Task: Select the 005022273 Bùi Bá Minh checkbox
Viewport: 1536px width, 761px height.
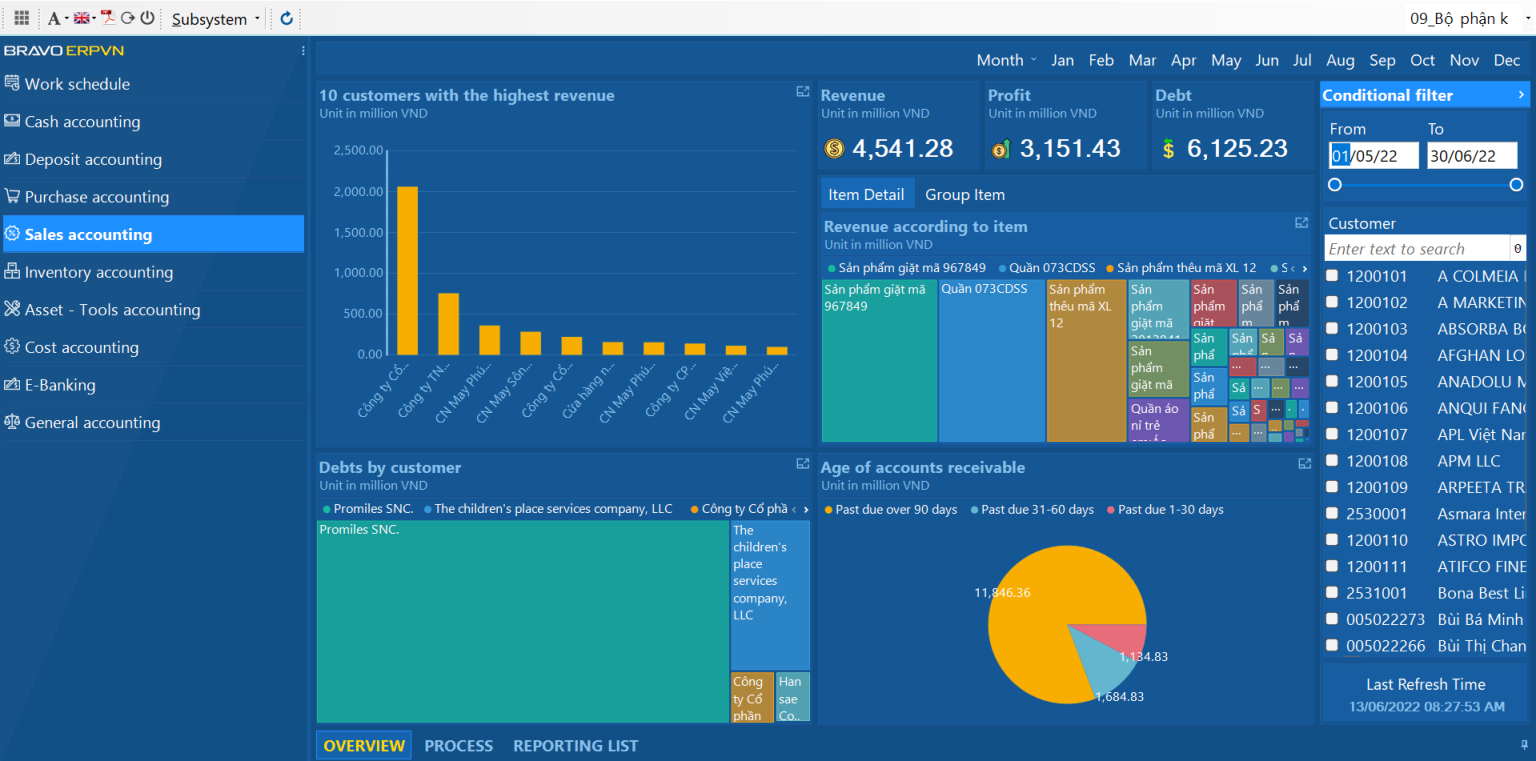Action: [x=1332, y=619]
